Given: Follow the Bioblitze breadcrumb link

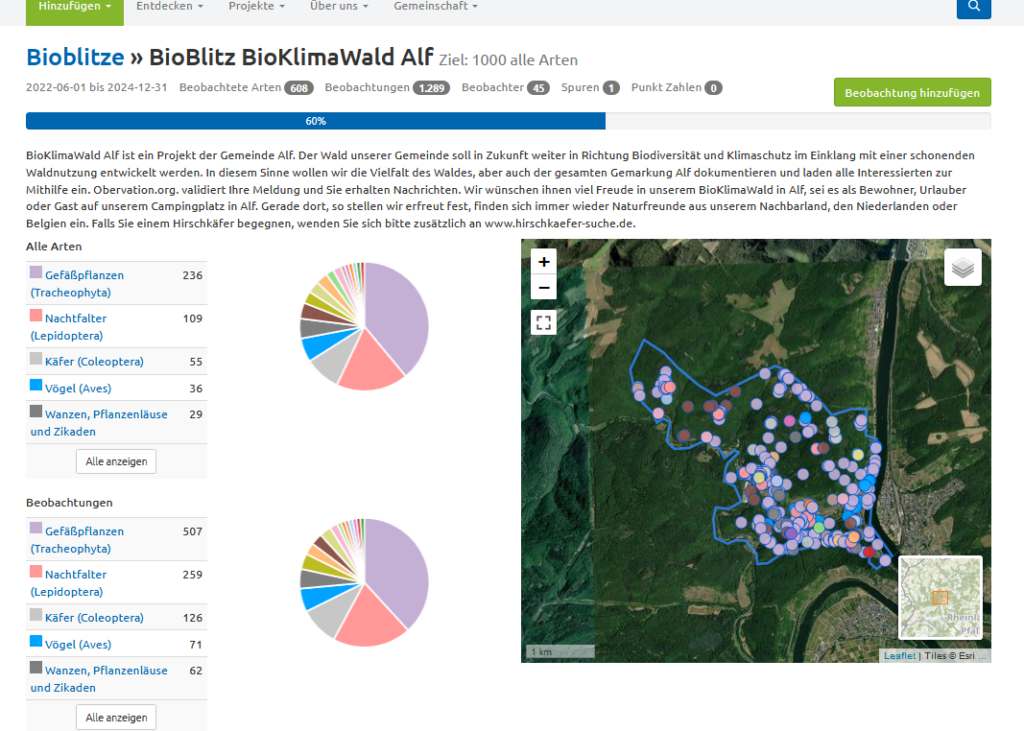Looking at the screenshot, I should coord(75,57).
